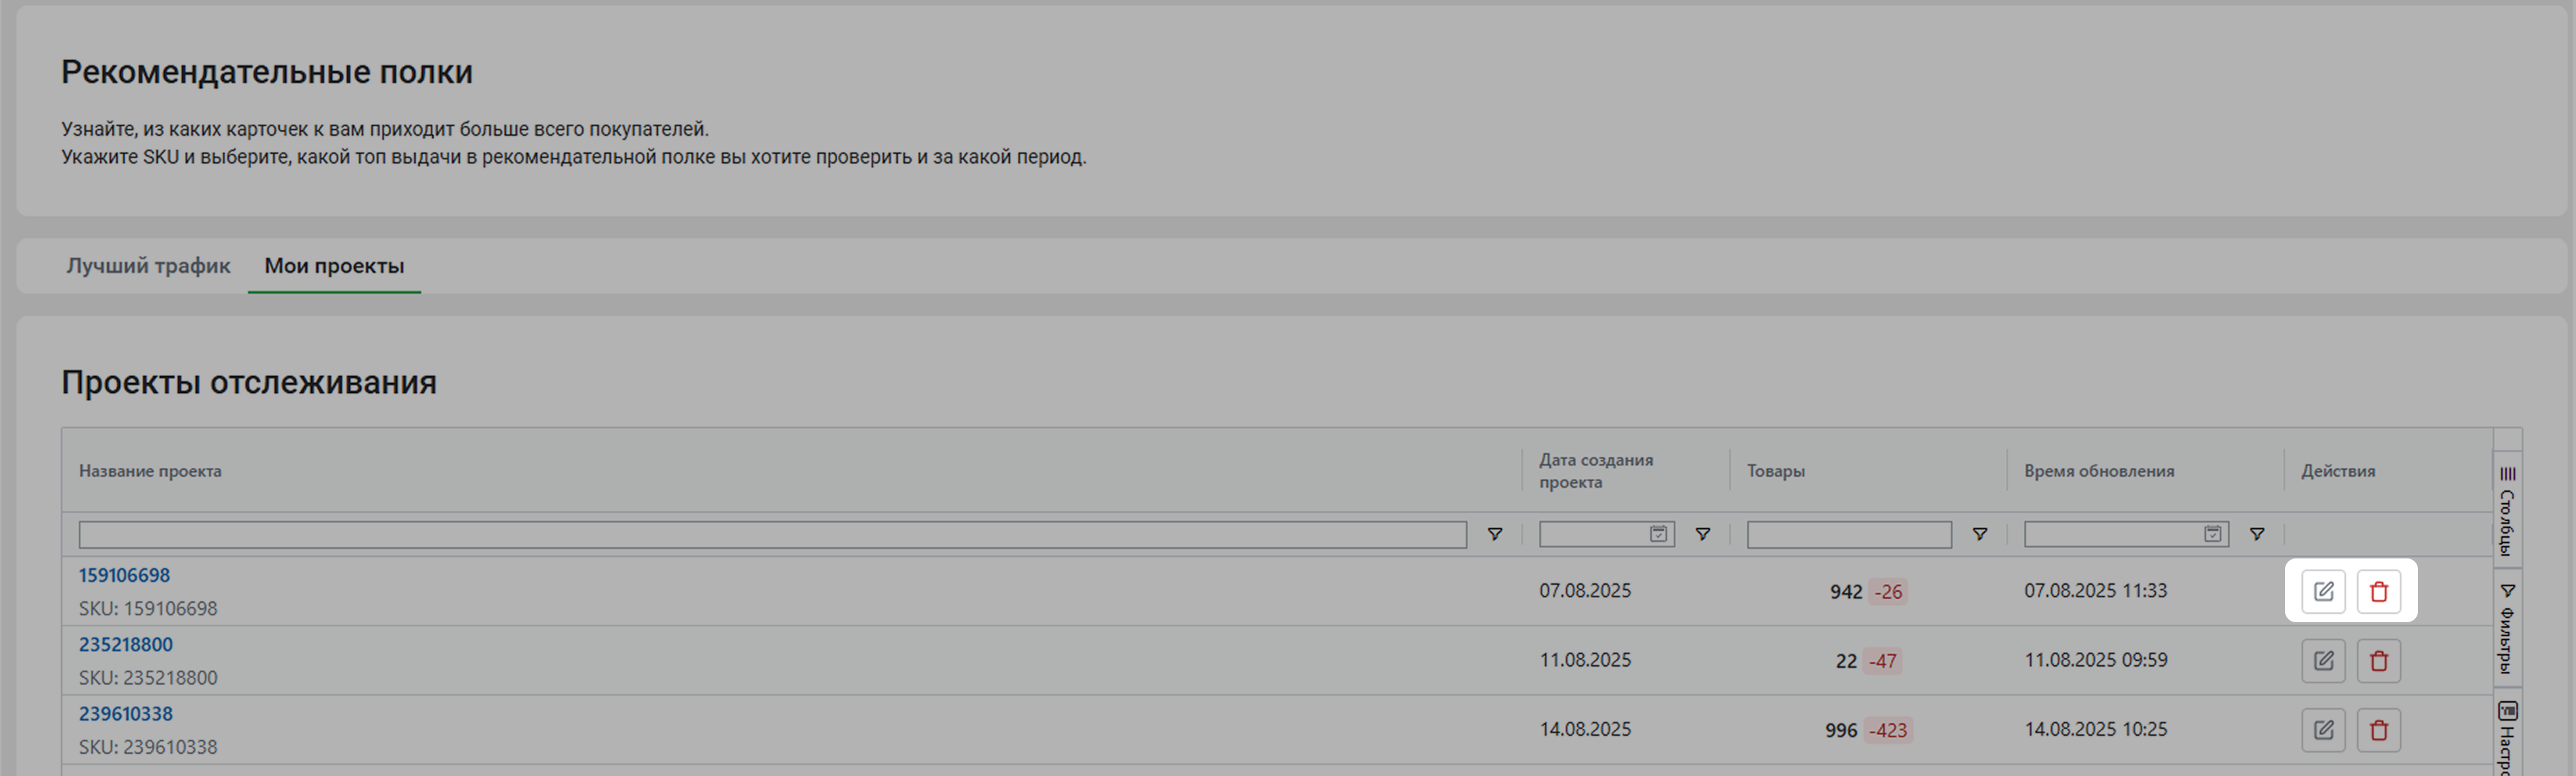
Task: Select the Мои проекты tab
Action: (334, 266)
